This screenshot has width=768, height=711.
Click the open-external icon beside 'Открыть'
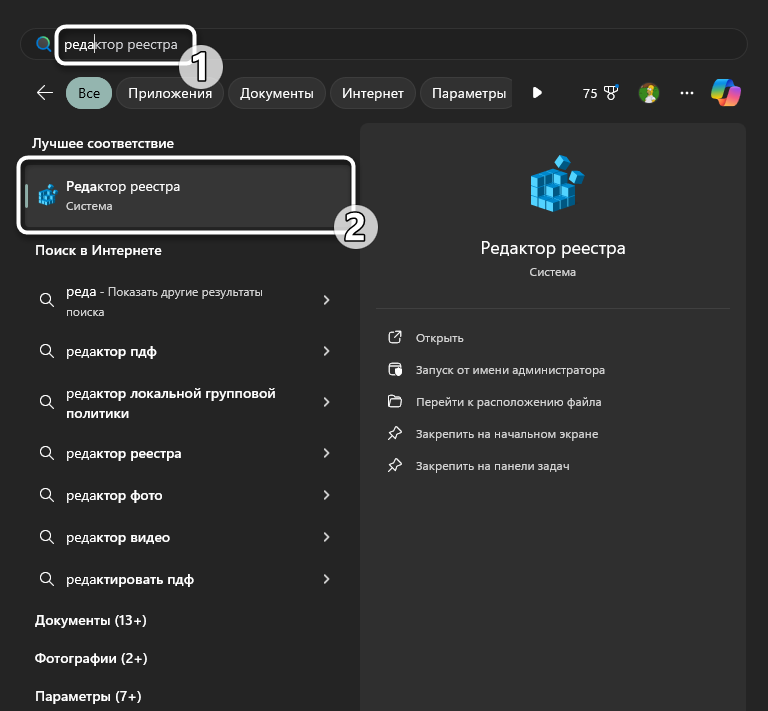tap(395, 337)
